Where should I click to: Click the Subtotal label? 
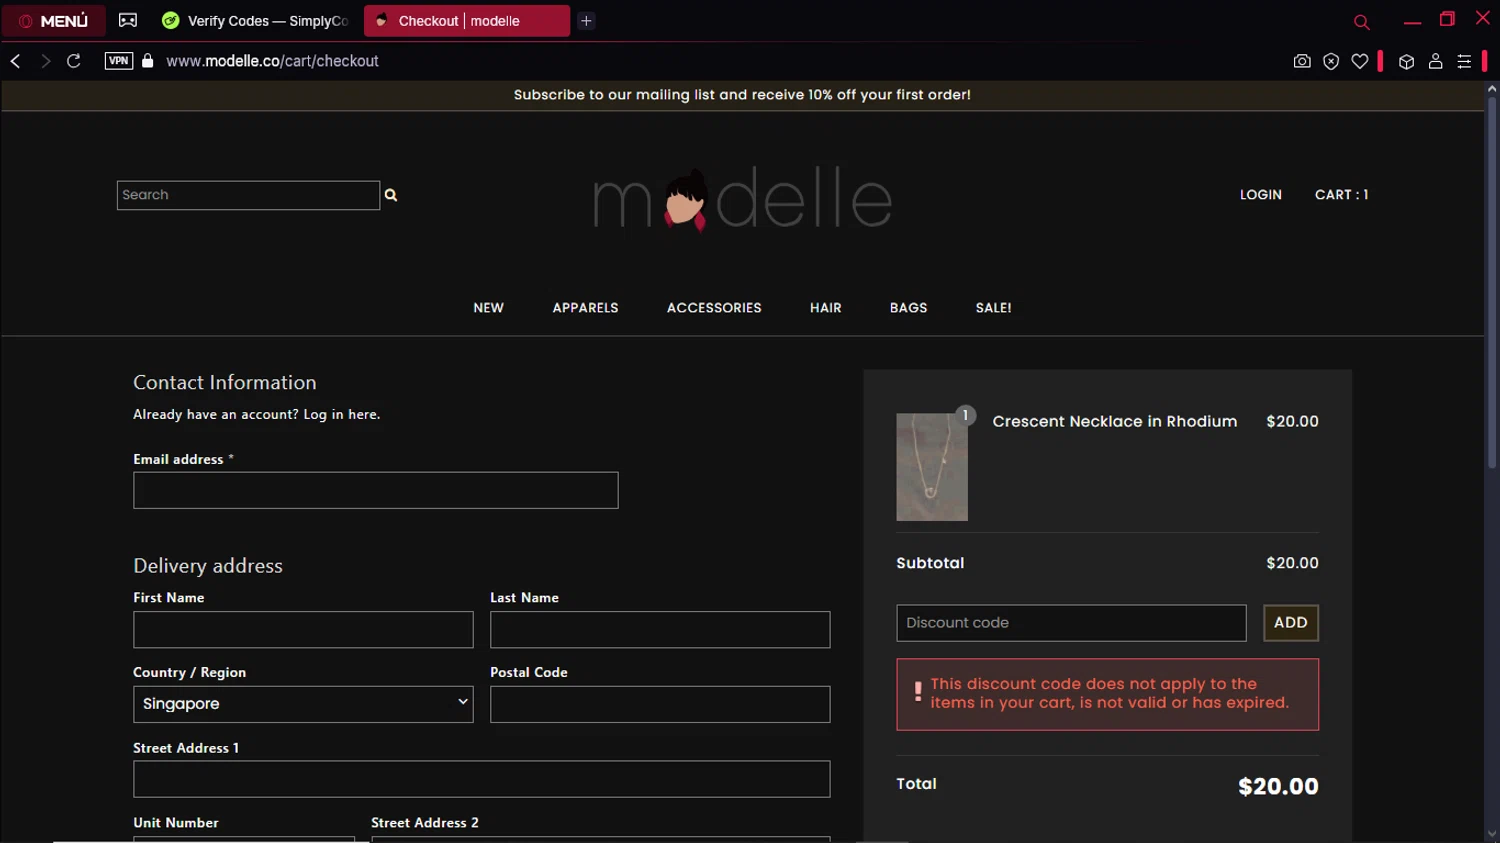pyautogui.click(x=930, y=563)
